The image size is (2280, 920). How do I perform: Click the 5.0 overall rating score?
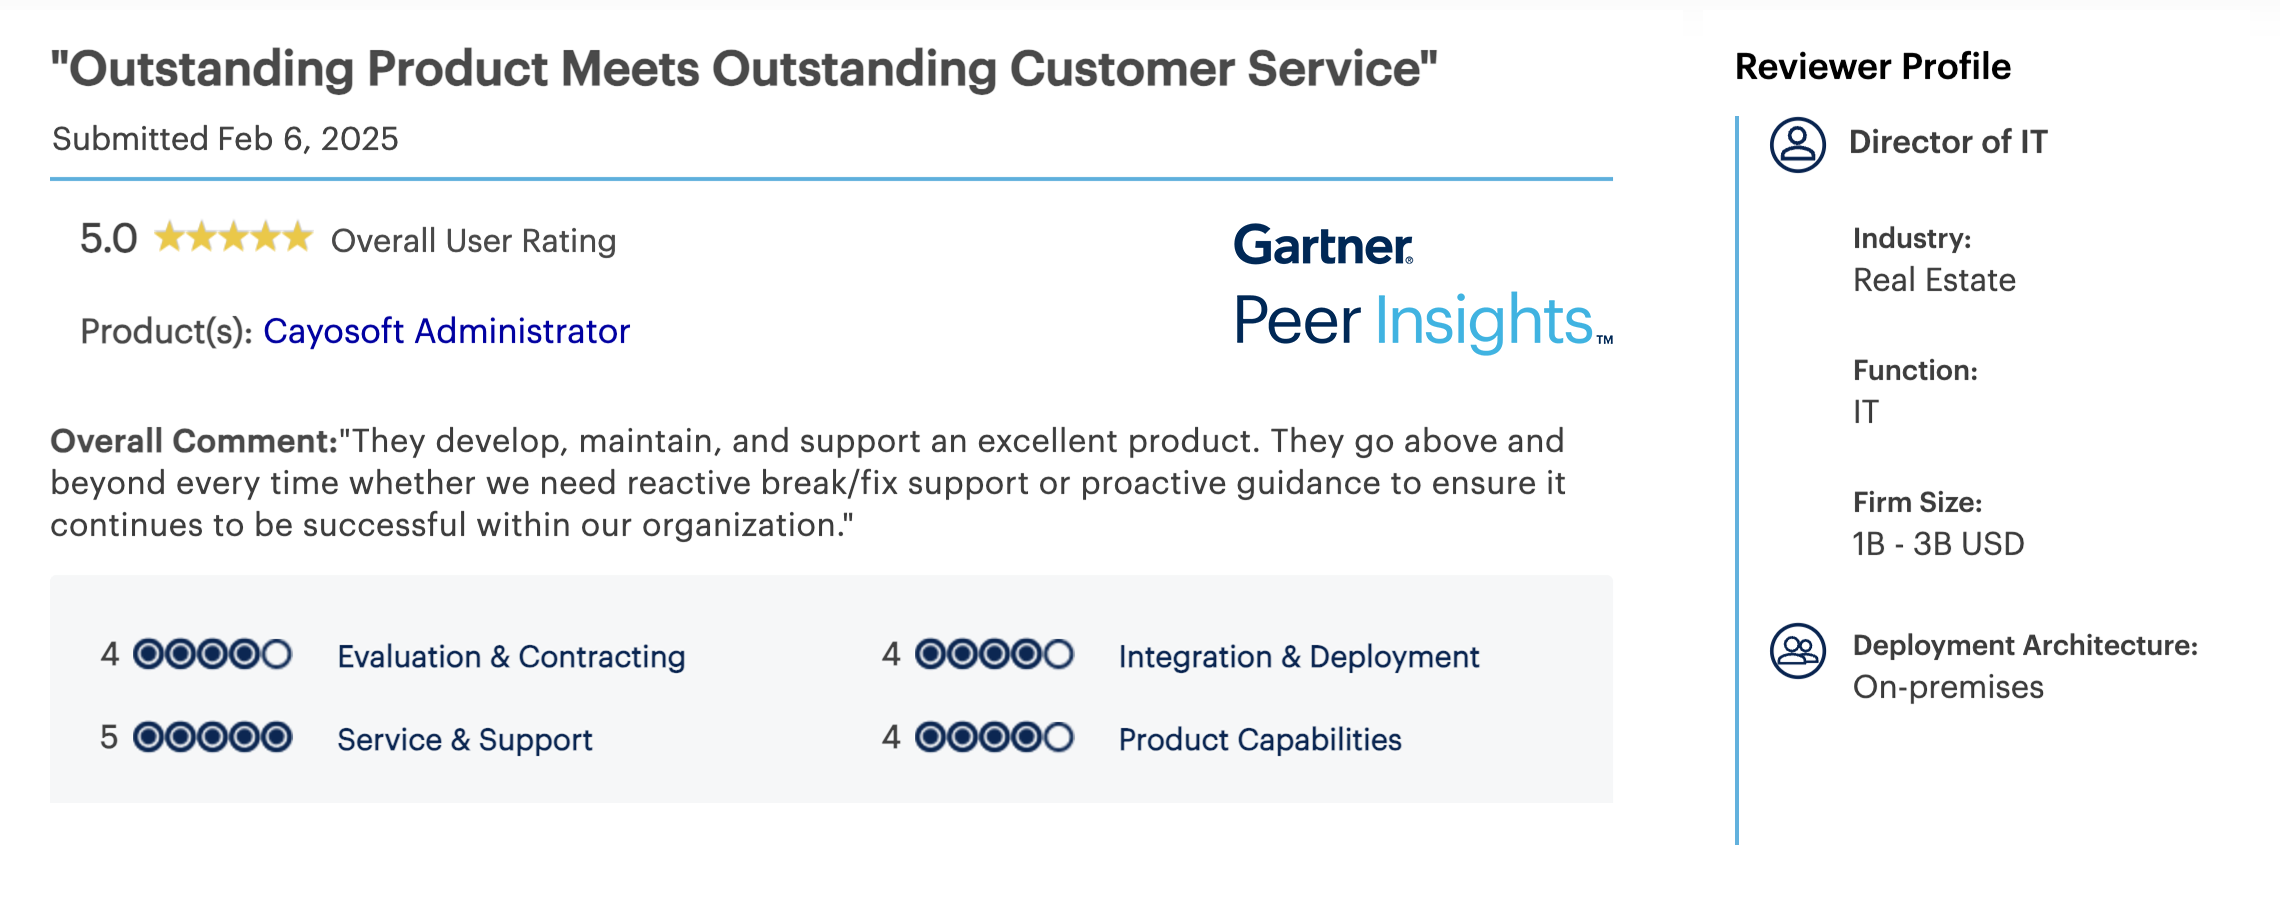point(108,239)
